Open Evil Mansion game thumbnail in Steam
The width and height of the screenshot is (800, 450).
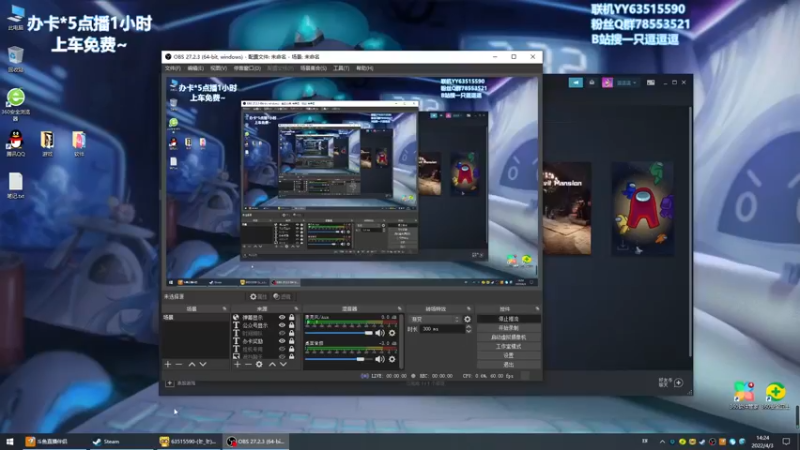click(567, 209)
